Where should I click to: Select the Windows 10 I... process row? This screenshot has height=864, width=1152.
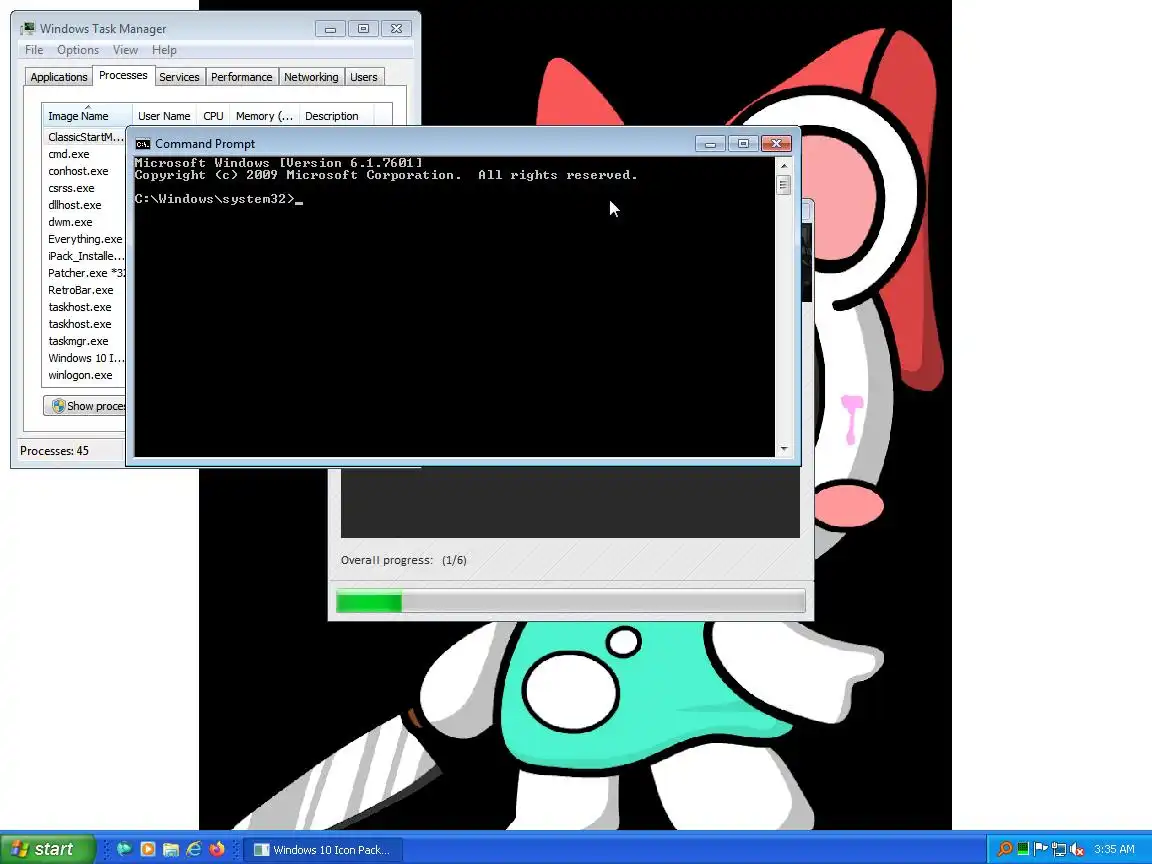84,358
